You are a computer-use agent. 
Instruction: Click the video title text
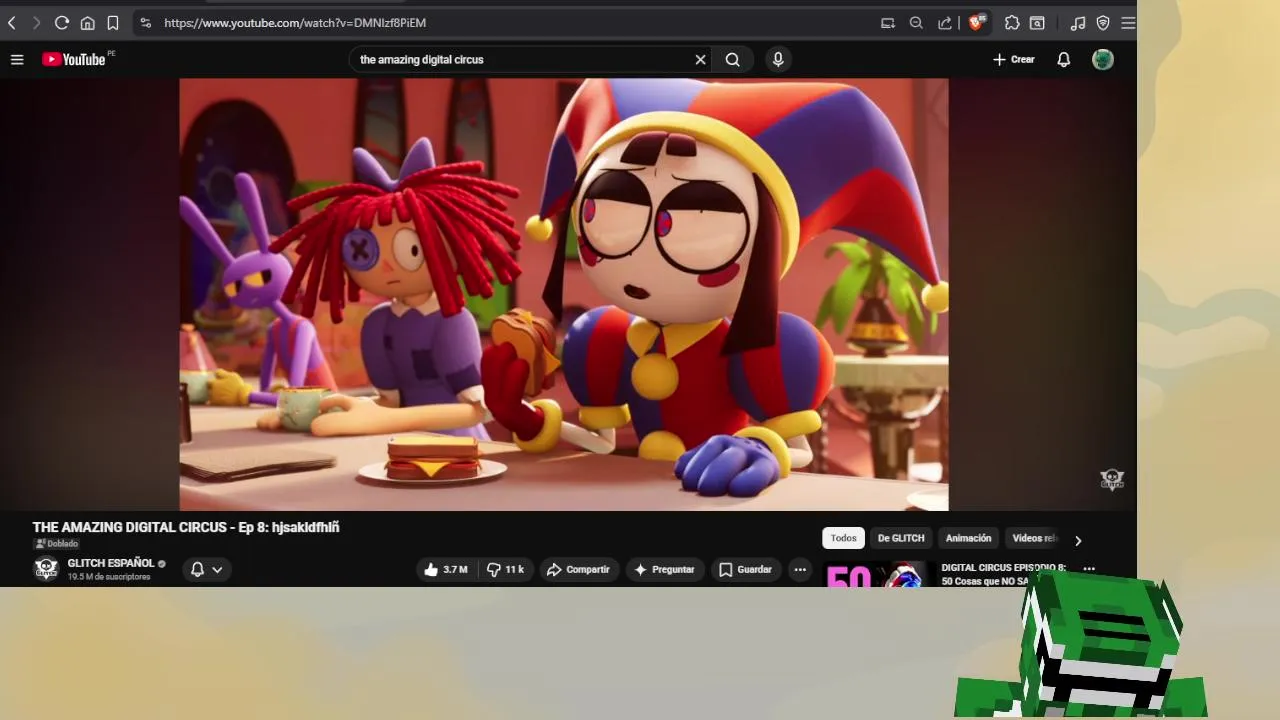tap(186, 527)
